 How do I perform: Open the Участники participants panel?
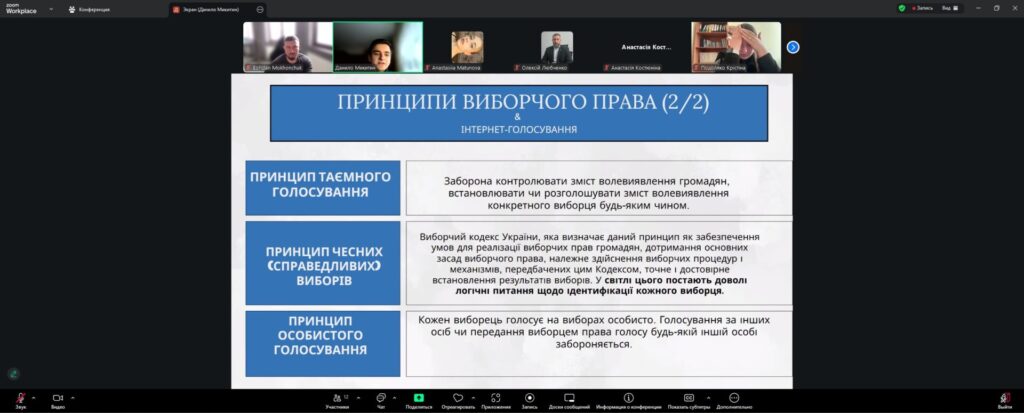coord(337,398)
